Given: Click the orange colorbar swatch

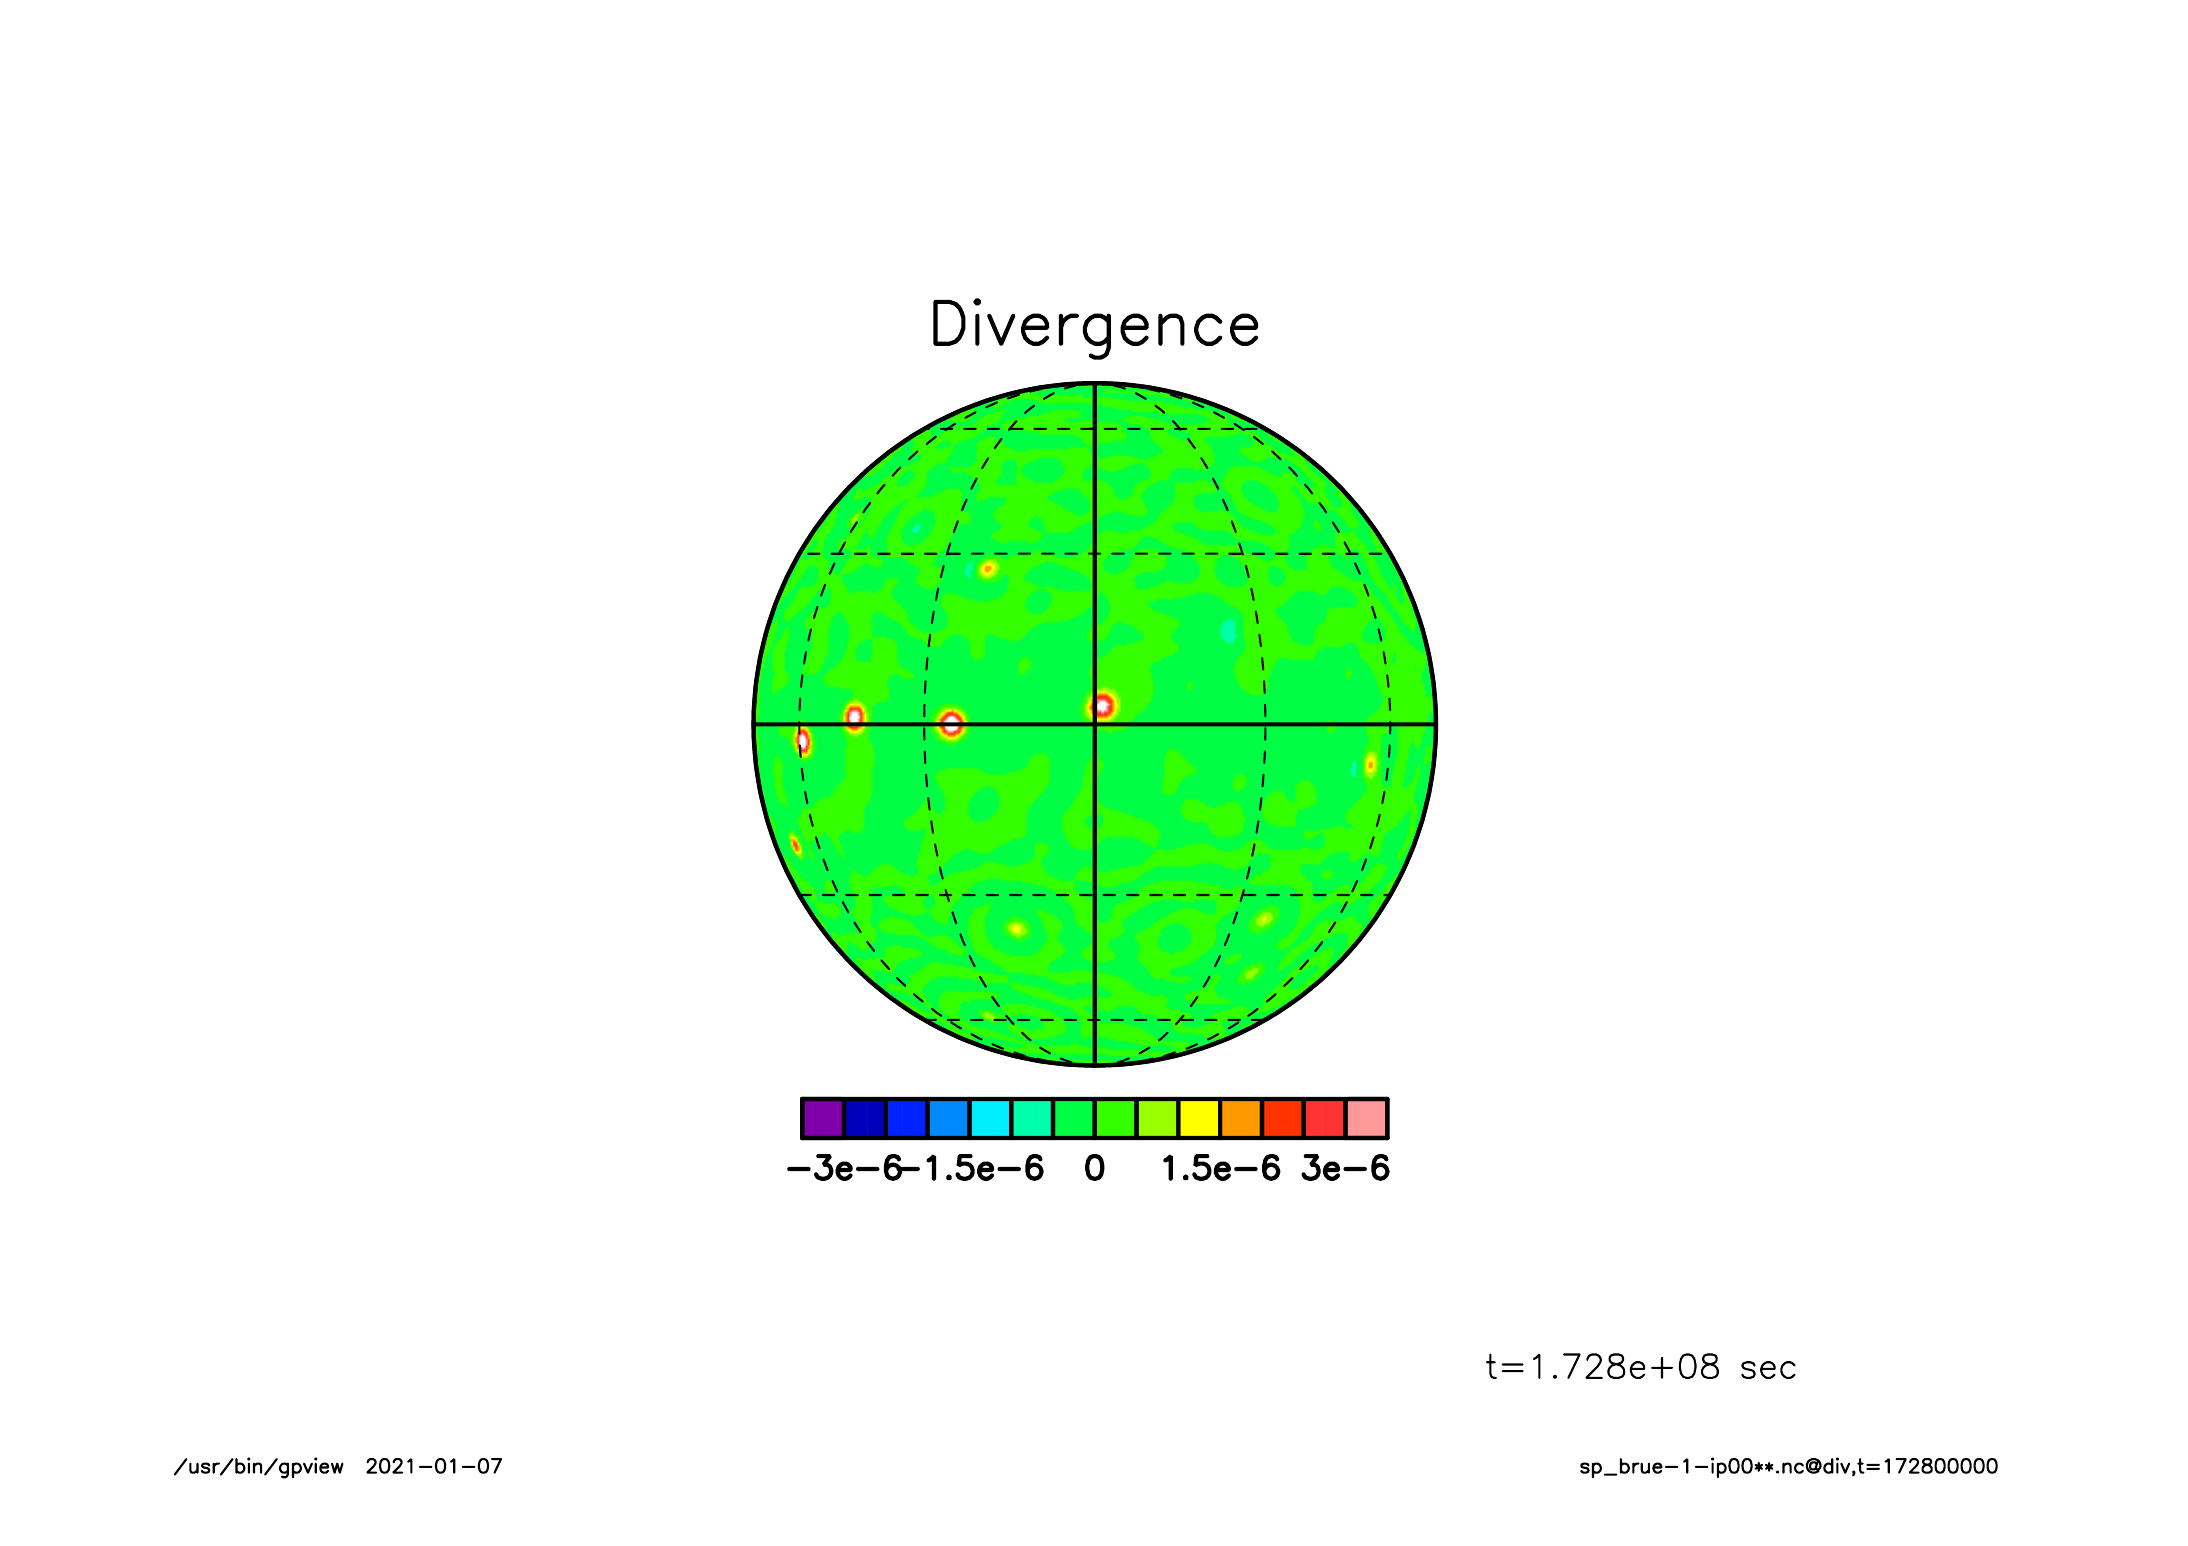Looking at the screenshot, I should [1241, 1118].
